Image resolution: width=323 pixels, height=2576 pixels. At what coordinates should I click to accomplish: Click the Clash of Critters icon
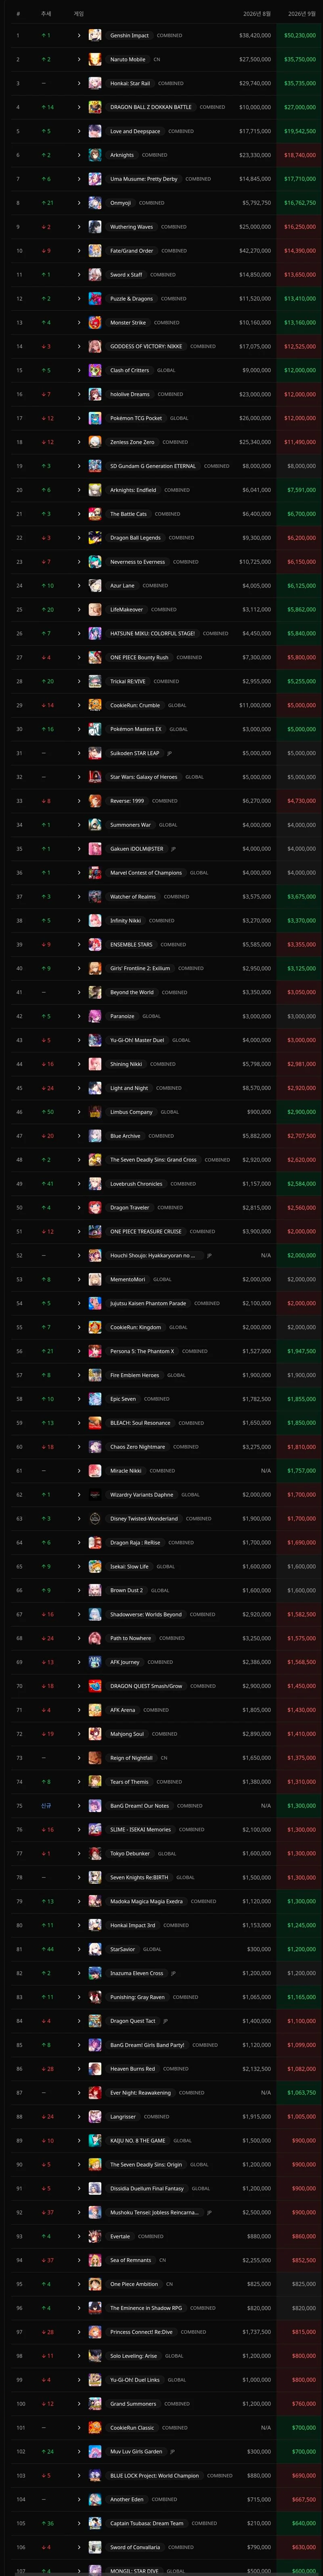tap(95, 370)
